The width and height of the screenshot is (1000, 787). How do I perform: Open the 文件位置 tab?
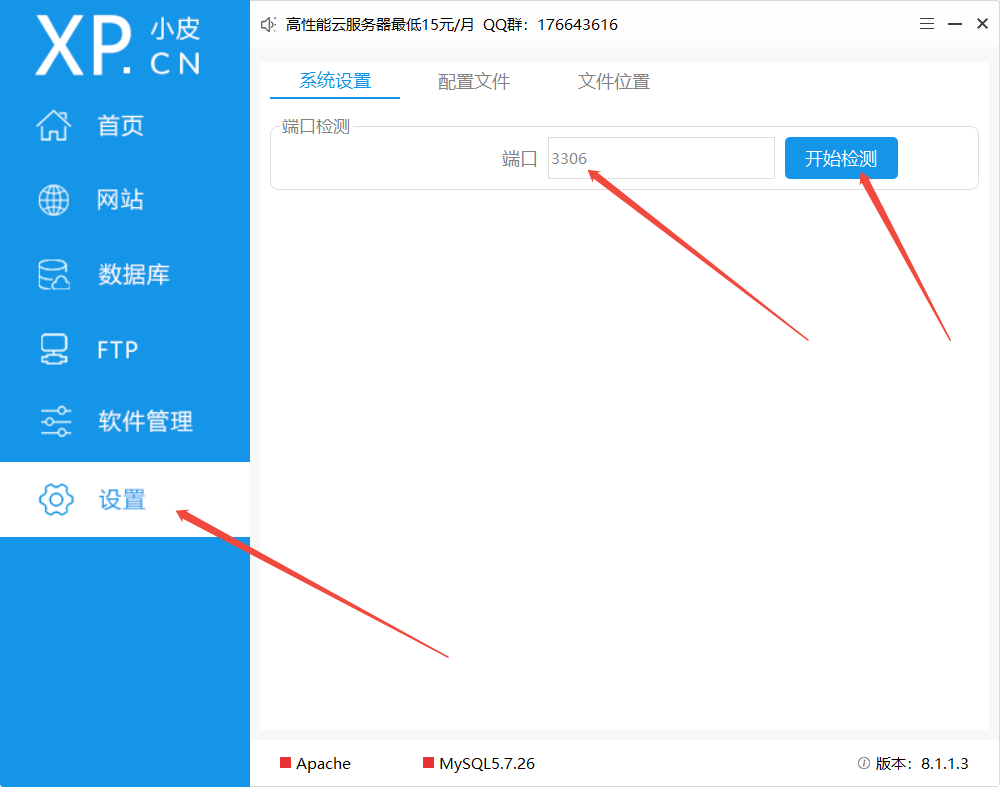point(614,82)
